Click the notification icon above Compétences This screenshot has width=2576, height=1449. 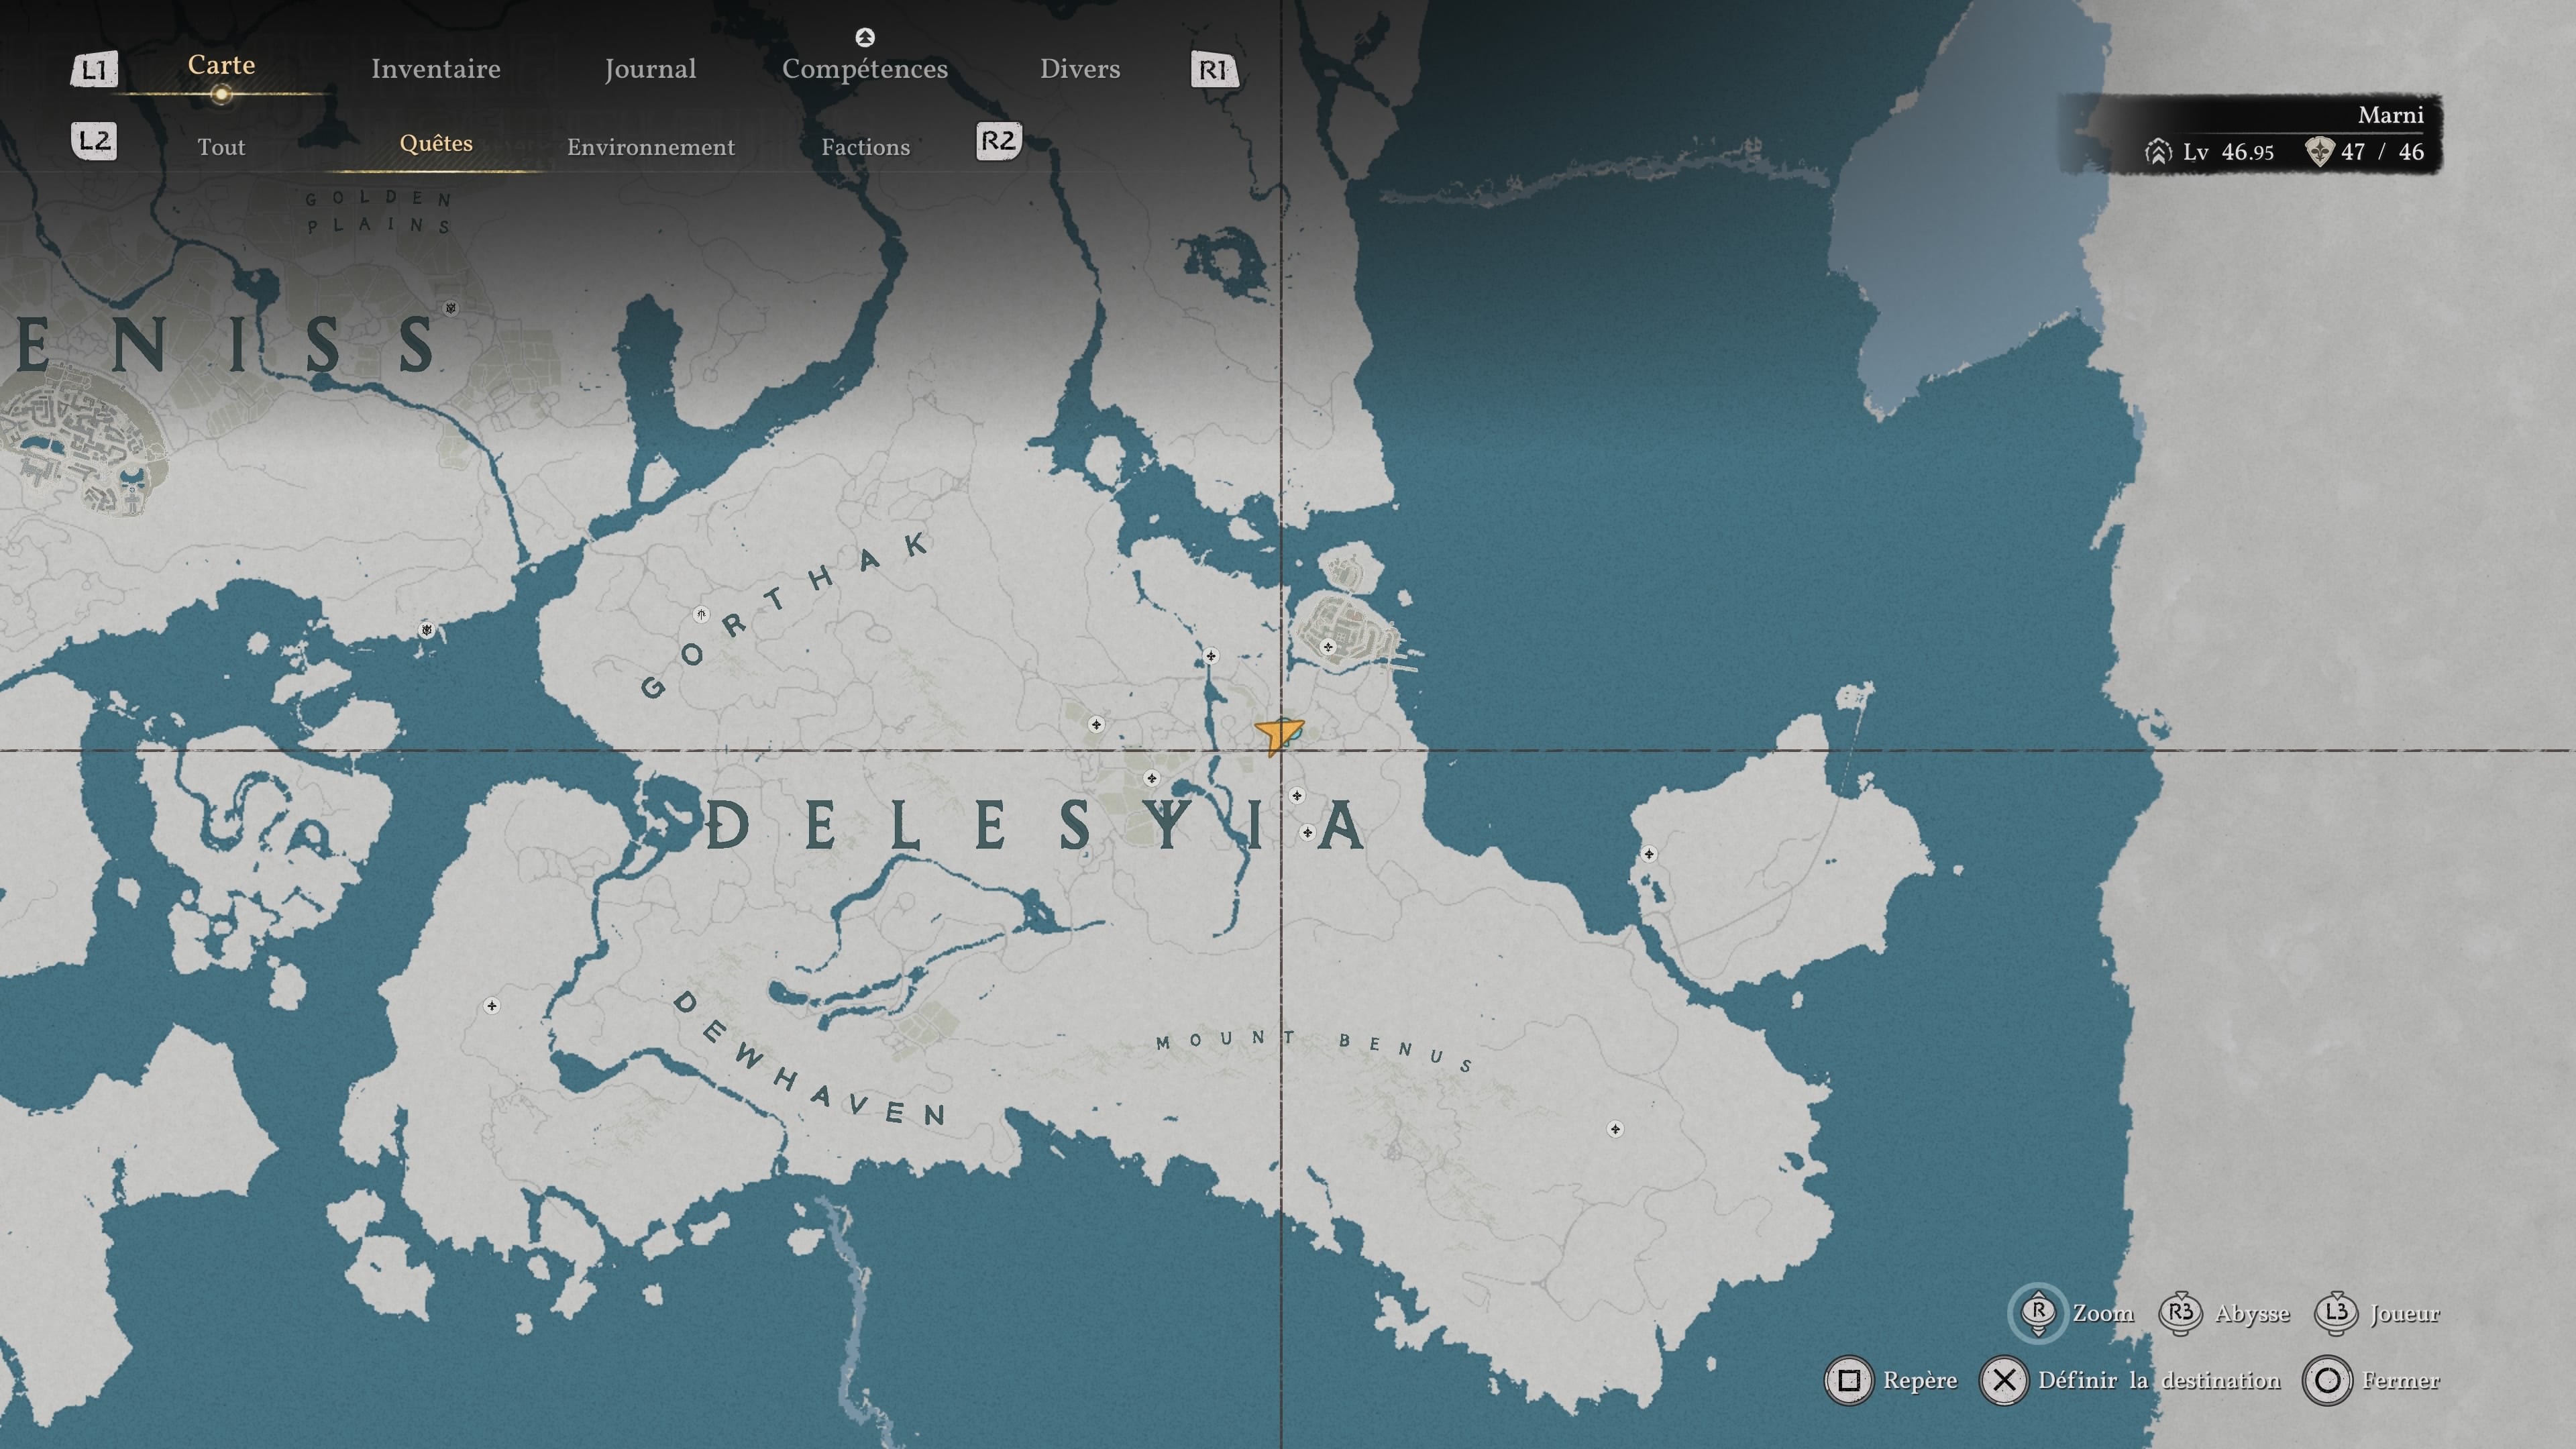(865, 37)
